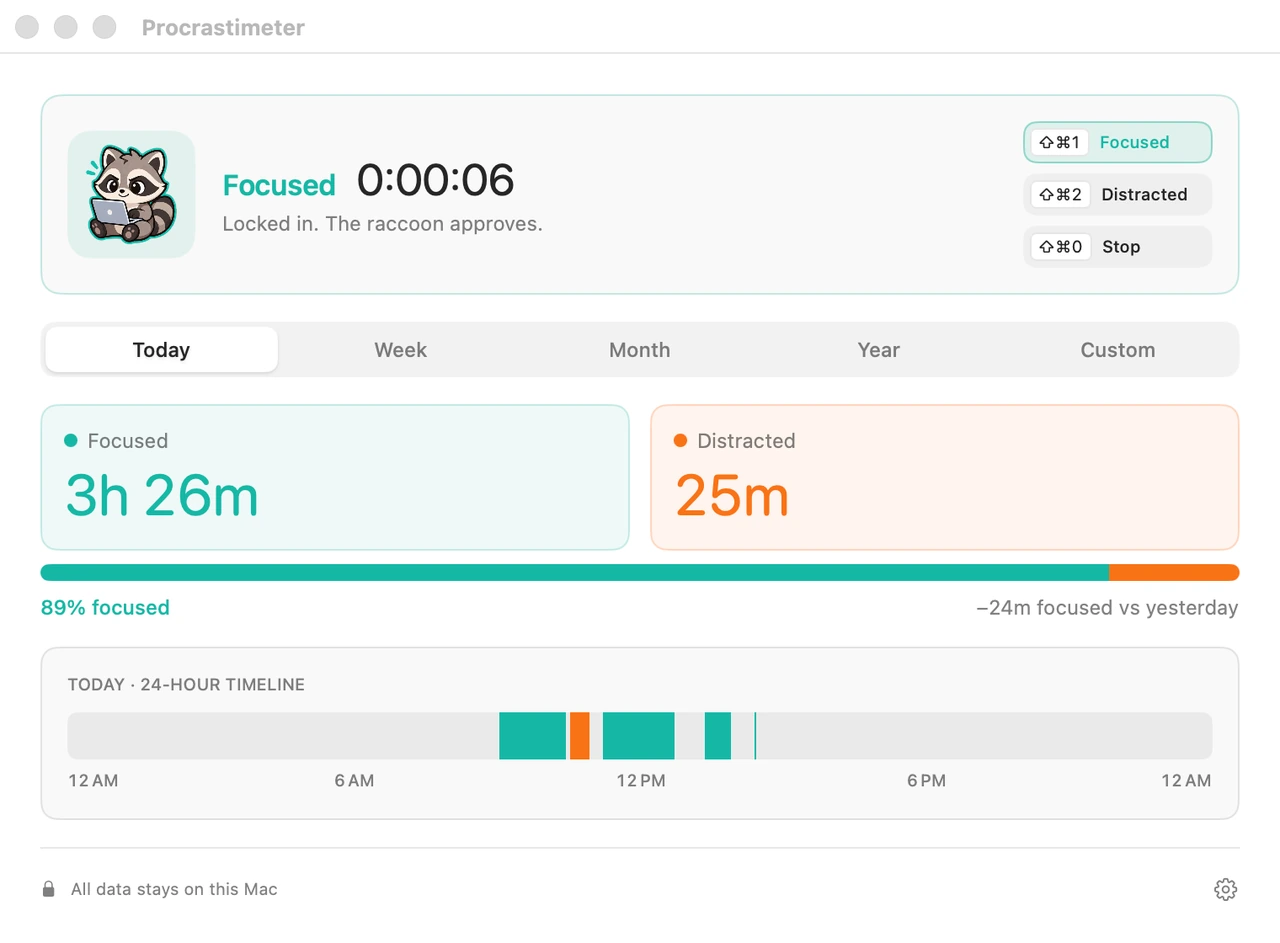The width and height of the screenshot is (1280, 943).
Task: Click the orange dot beside Distracted
Action: coord(681,440)
